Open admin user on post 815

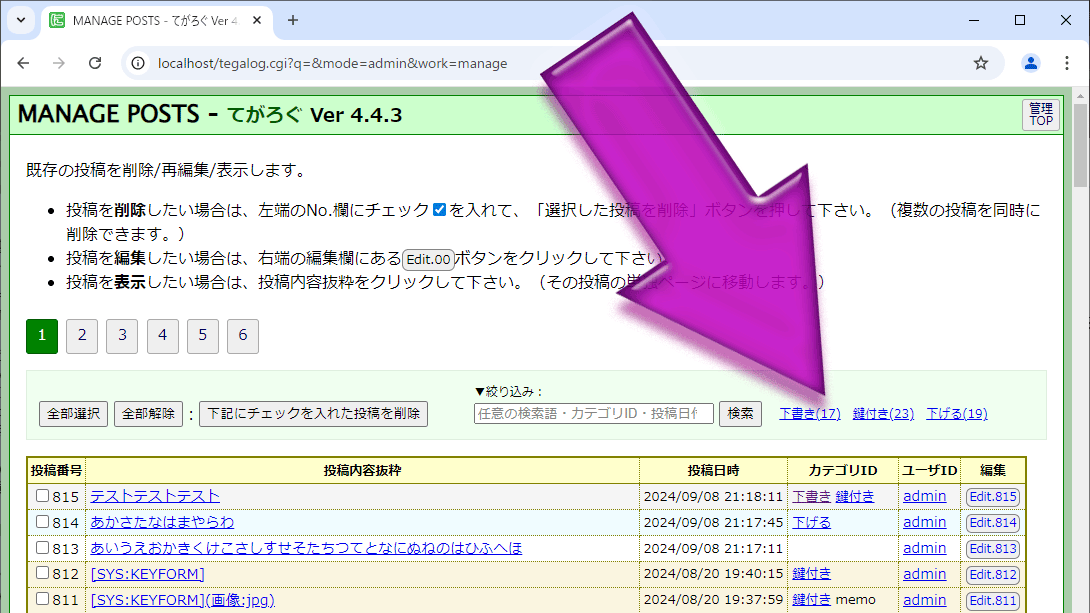pos(925,496)
